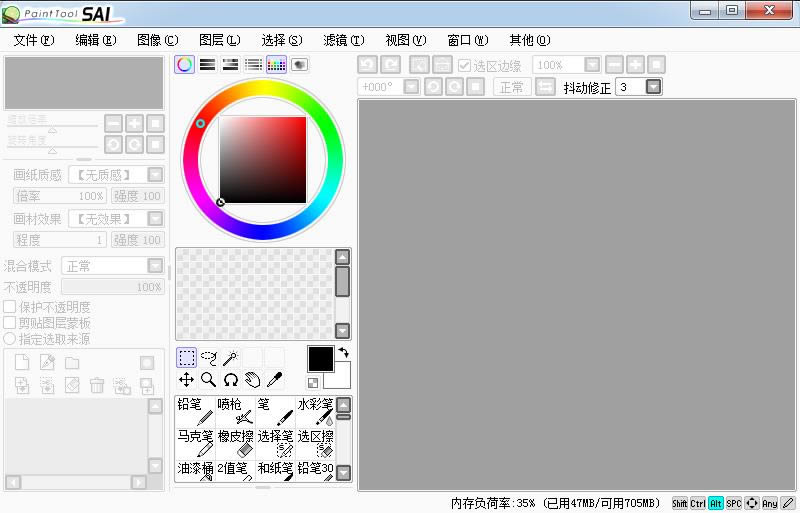Show the color mixer panel
The width and height of the screenshot is (800, 513).
[254, 65]
